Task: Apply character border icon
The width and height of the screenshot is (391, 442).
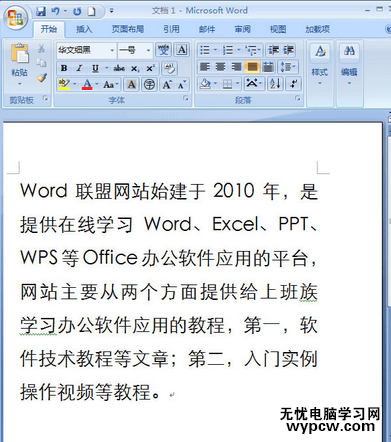Action: click(182, 50)
